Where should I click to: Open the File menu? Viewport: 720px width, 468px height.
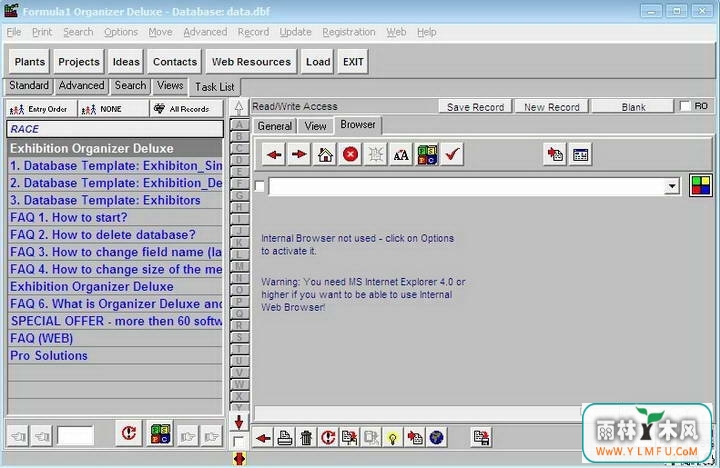click(14, 32)
